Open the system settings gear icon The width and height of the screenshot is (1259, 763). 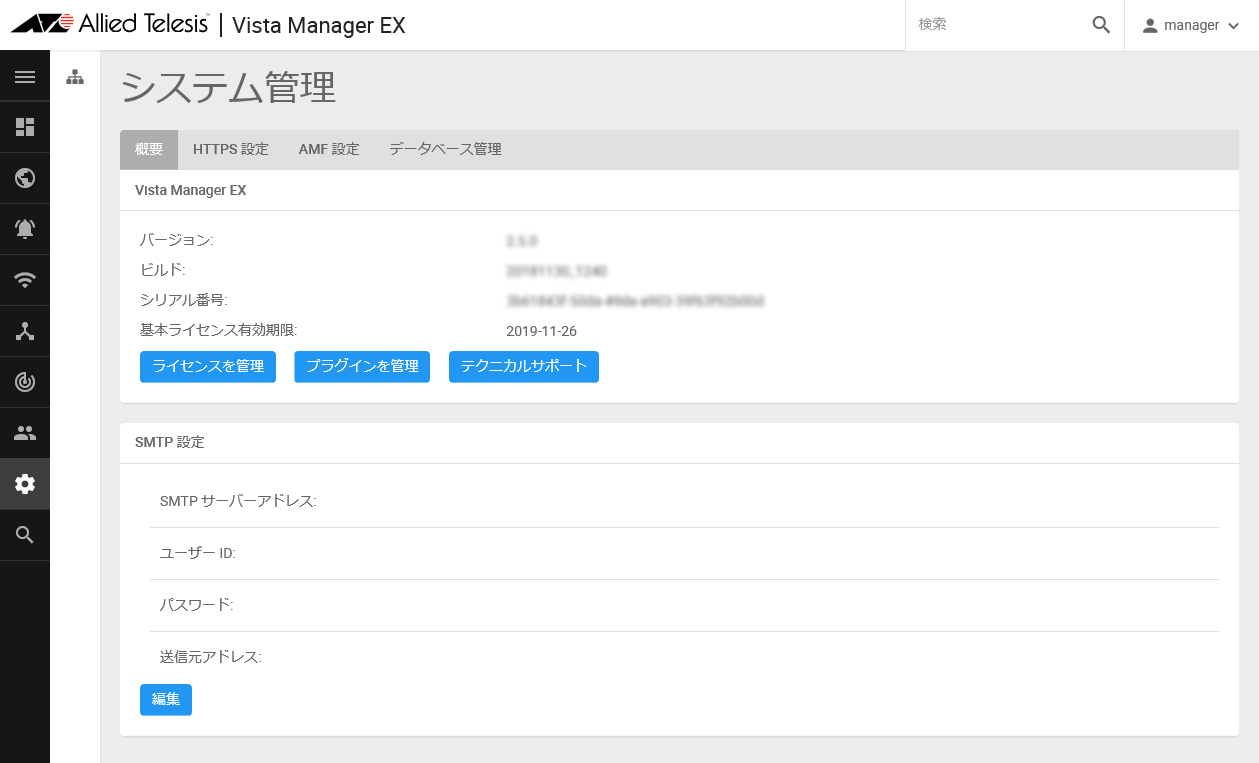coord(25,484)
